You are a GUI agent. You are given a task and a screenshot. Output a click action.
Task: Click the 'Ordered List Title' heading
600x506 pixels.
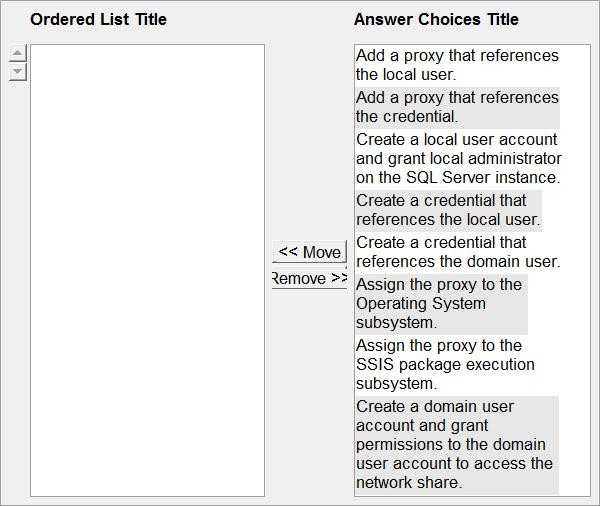coord(98,19)
